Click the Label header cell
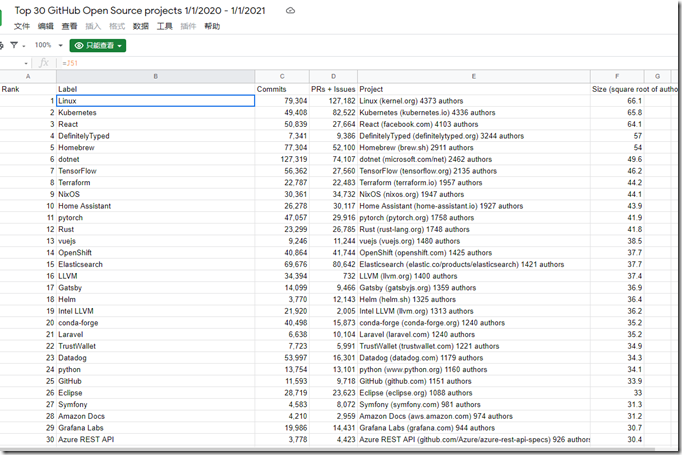This screenshot has width=682, height=455. 156,89
